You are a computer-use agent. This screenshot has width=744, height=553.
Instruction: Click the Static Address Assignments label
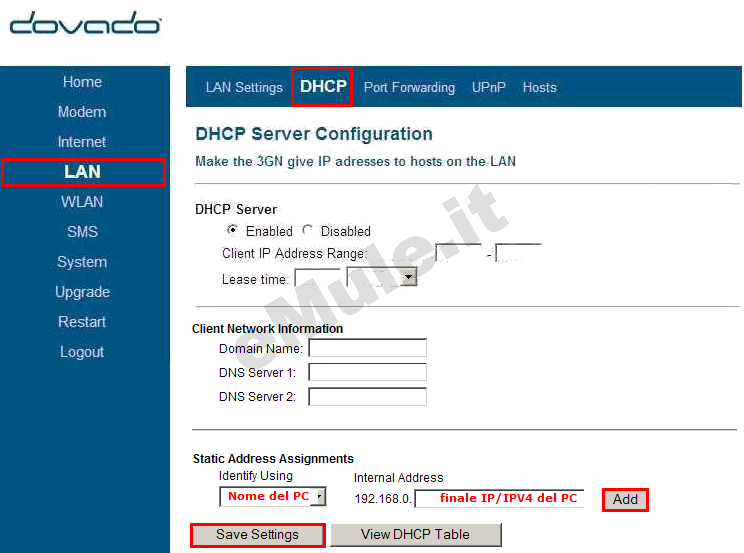point(273,459)
